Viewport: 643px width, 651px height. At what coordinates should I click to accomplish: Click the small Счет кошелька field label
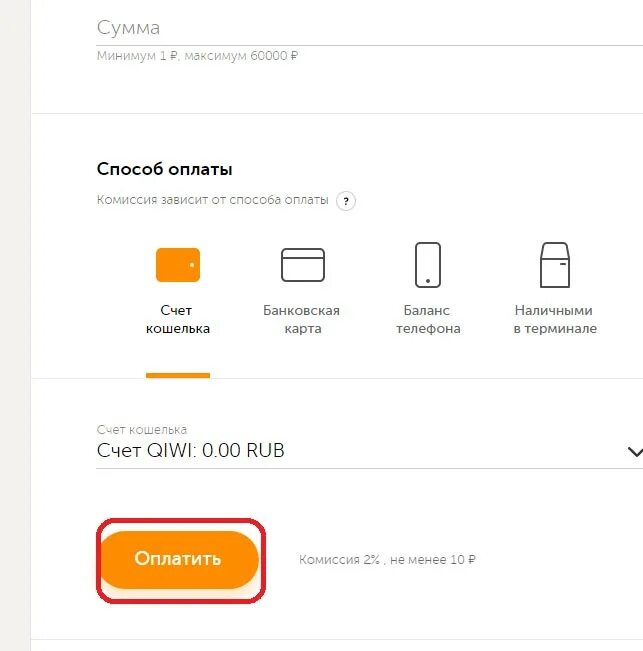pyautogui.click(x=142, y=430)
